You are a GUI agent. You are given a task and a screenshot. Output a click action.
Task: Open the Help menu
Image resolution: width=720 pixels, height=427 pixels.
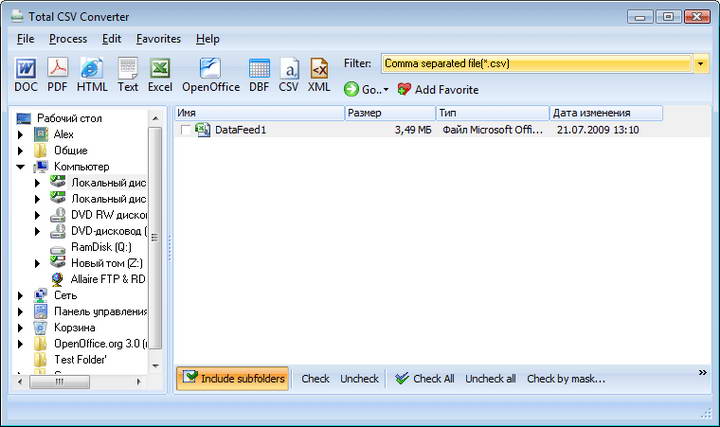(208, 39)
